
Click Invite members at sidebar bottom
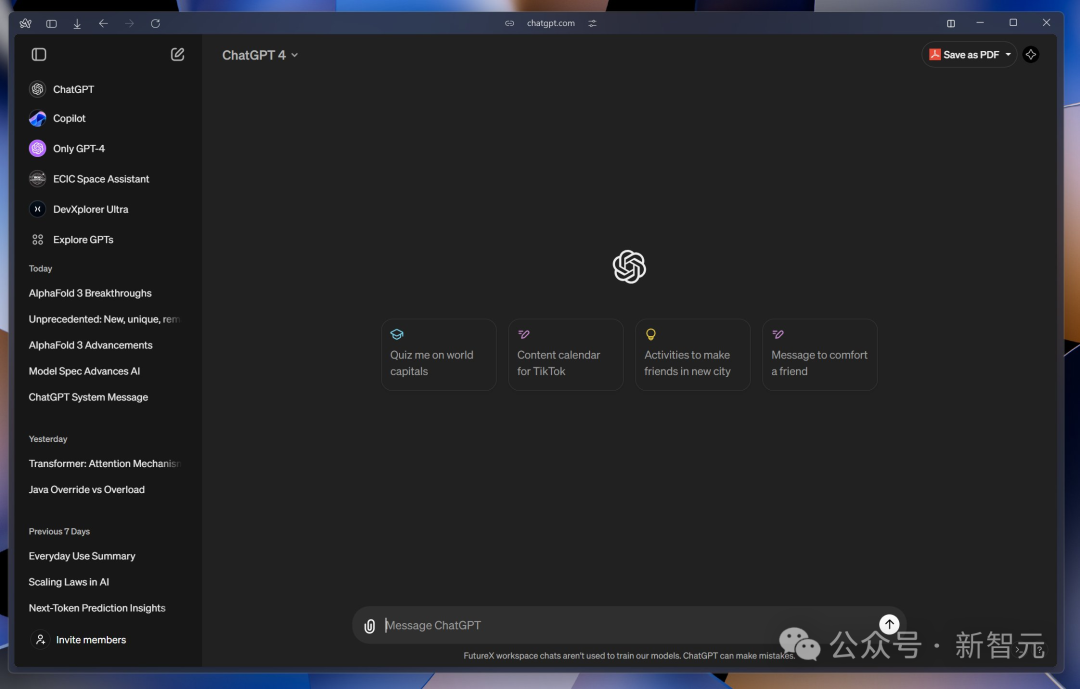click(90, 640)
